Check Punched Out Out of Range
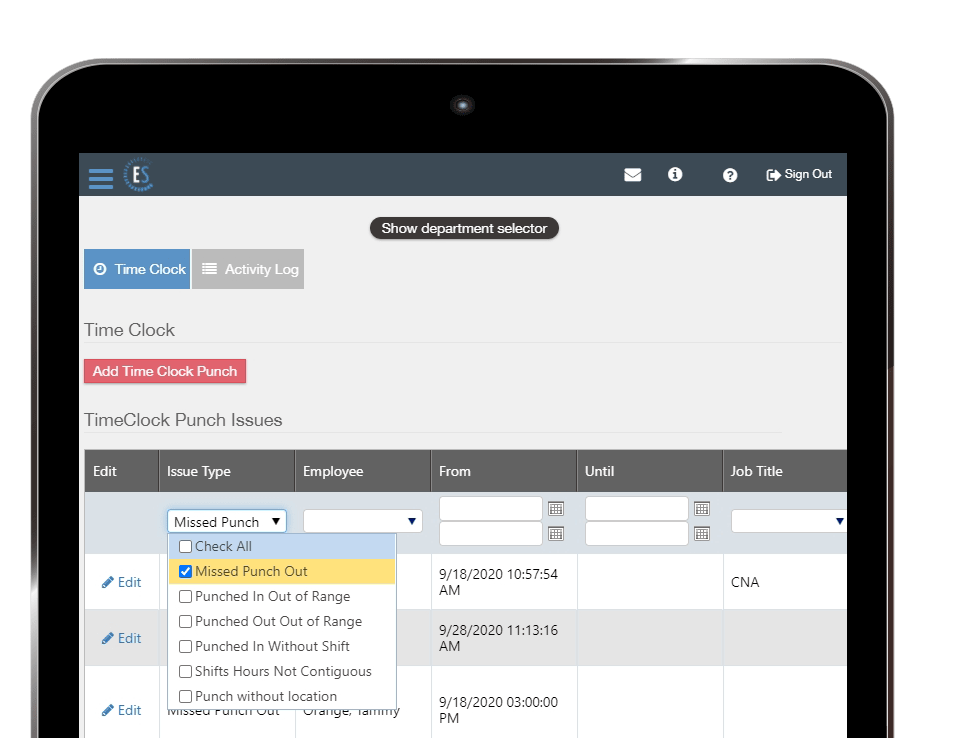The image size is (967, 738). (x=185, y=621)
